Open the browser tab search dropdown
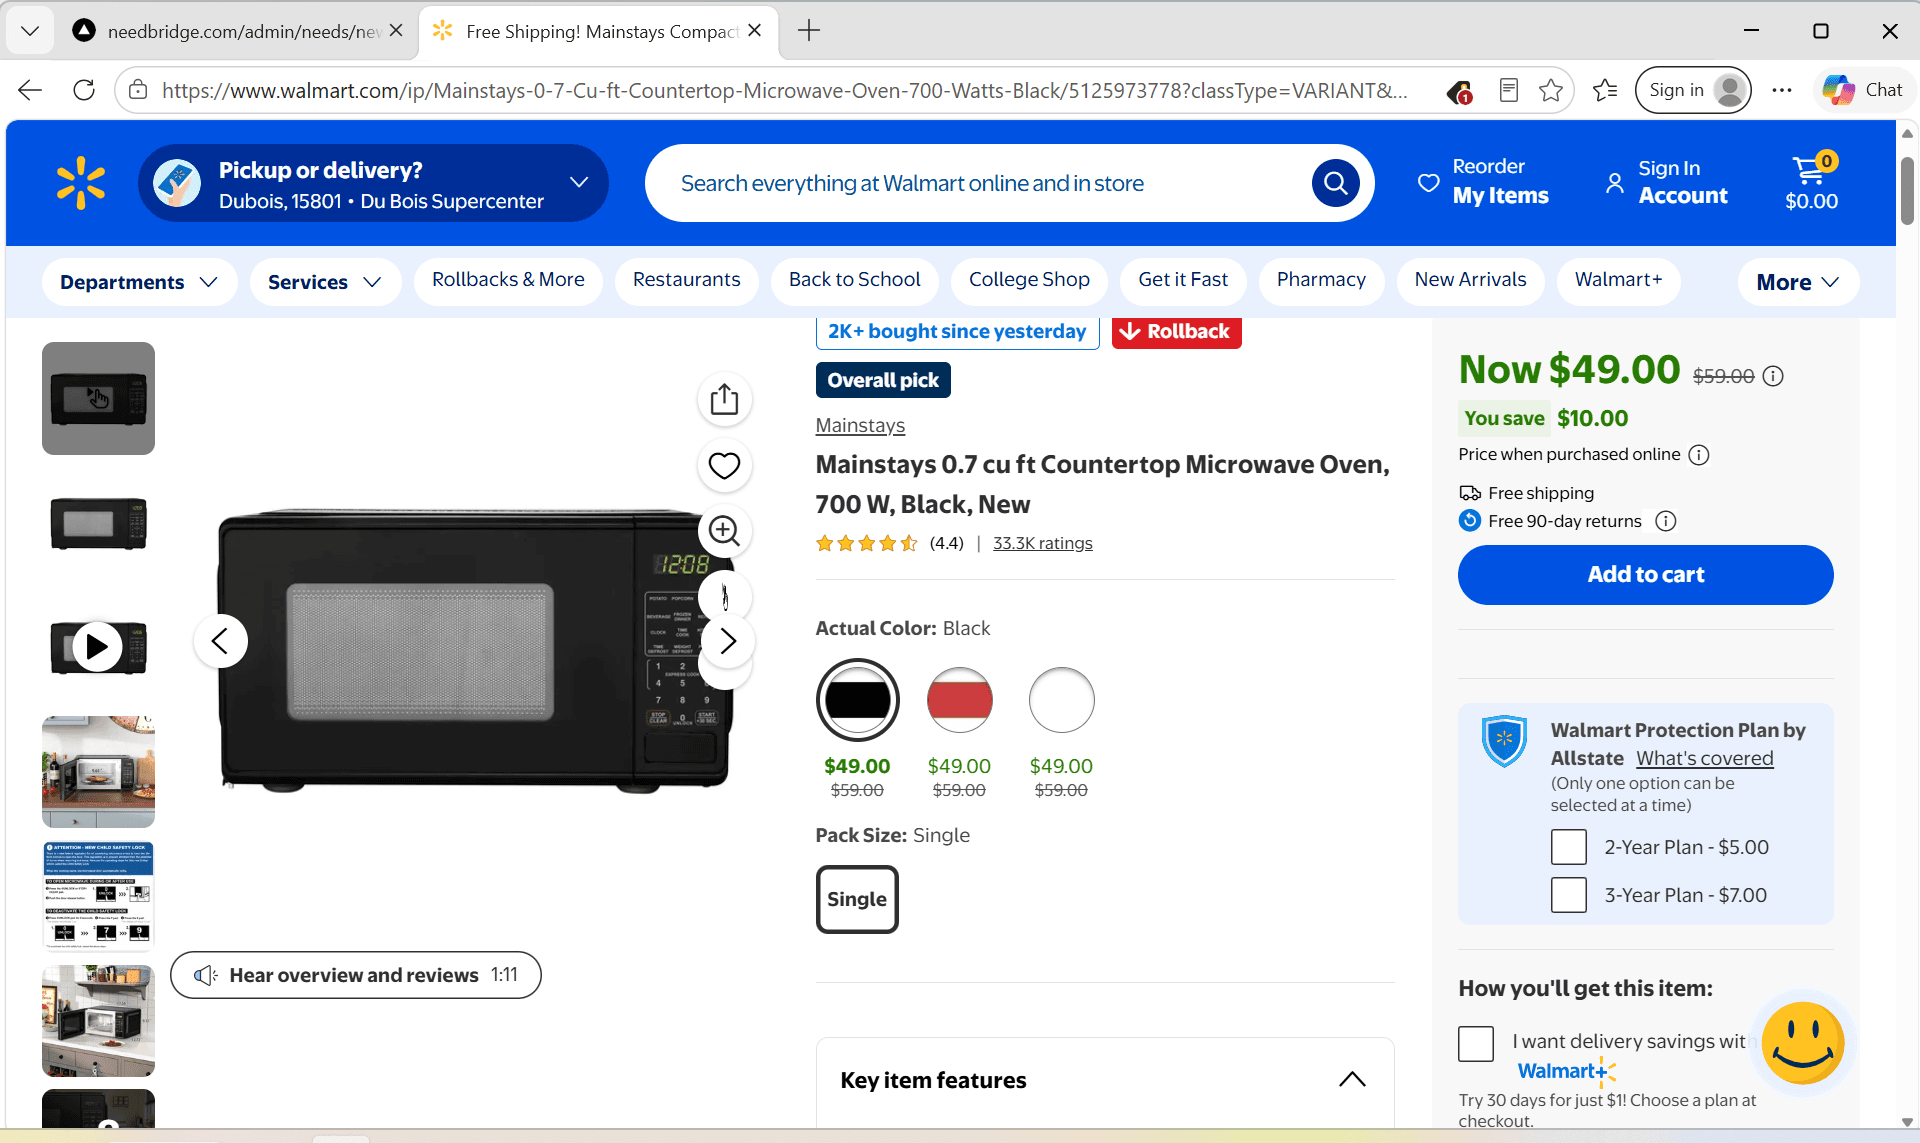This screenshot has width=1920, height=1143. tap(30, 31)
